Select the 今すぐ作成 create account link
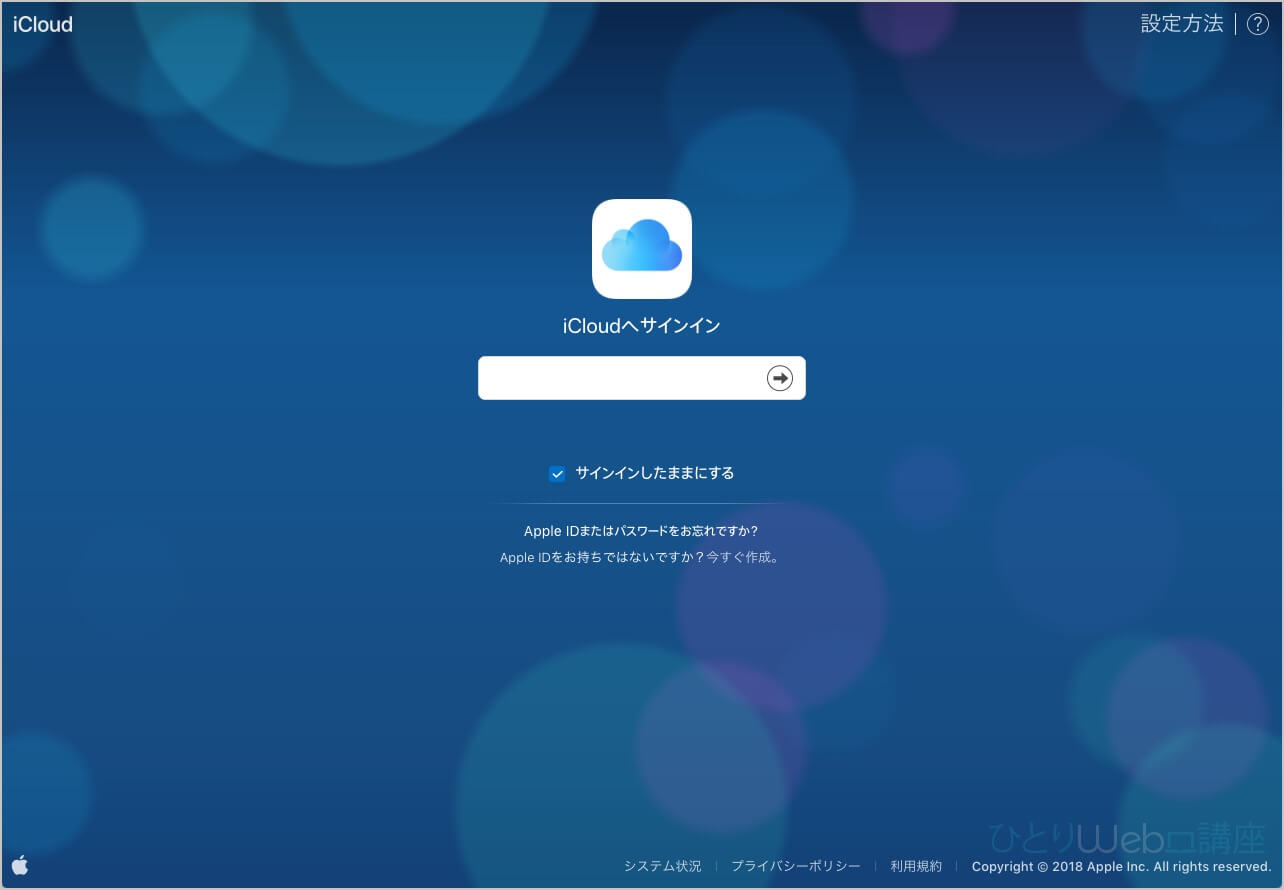 (740, 558)
